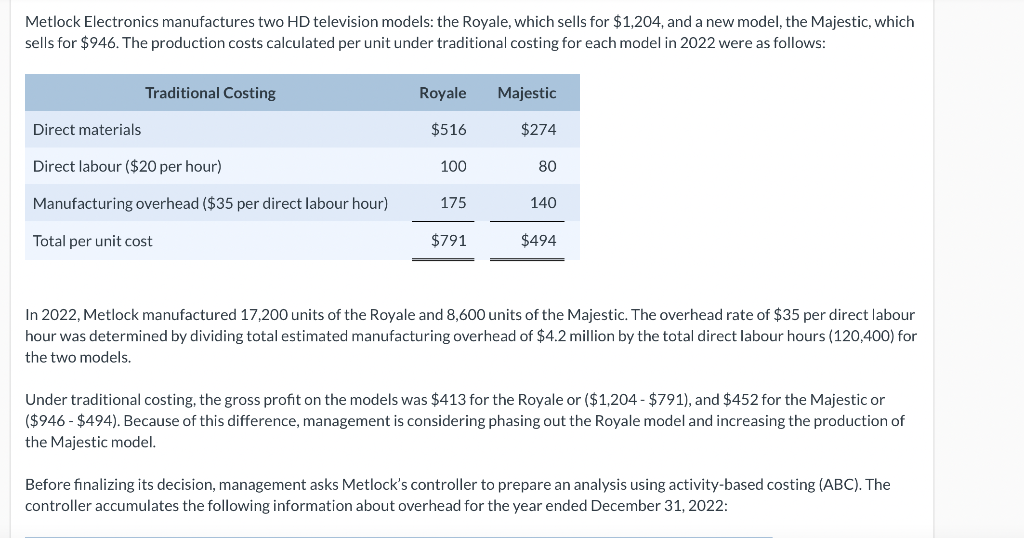Click the 'Traditional Costing' table header

tap(210, 93)
